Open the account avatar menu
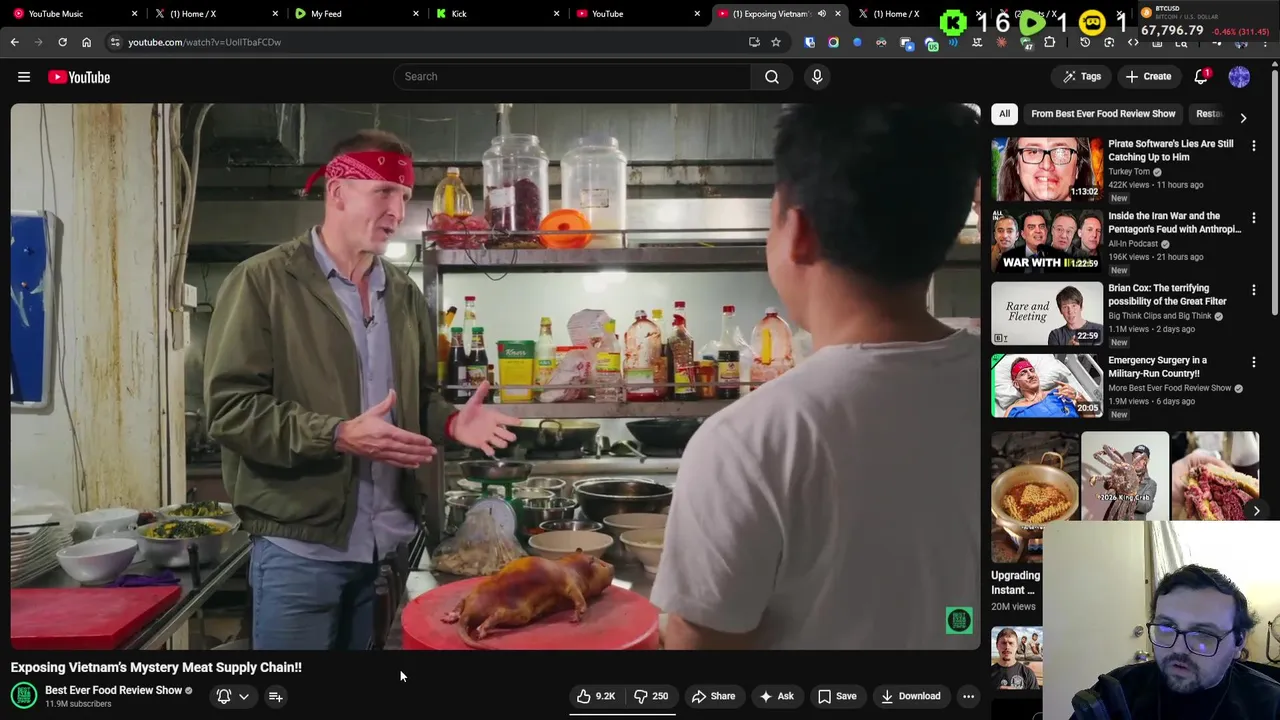 (x=1239, y=77)
